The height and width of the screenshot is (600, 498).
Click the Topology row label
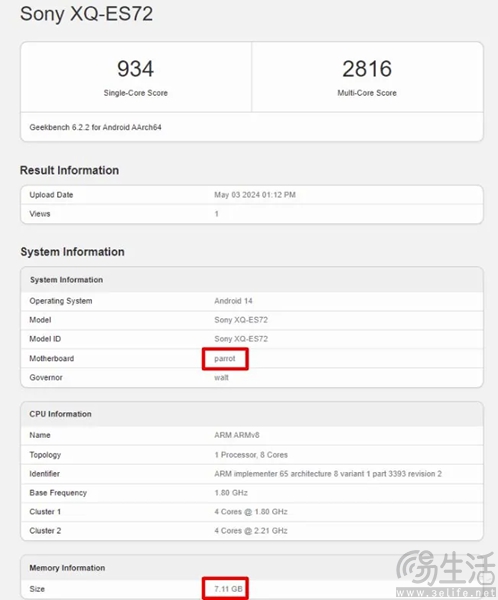45,455
